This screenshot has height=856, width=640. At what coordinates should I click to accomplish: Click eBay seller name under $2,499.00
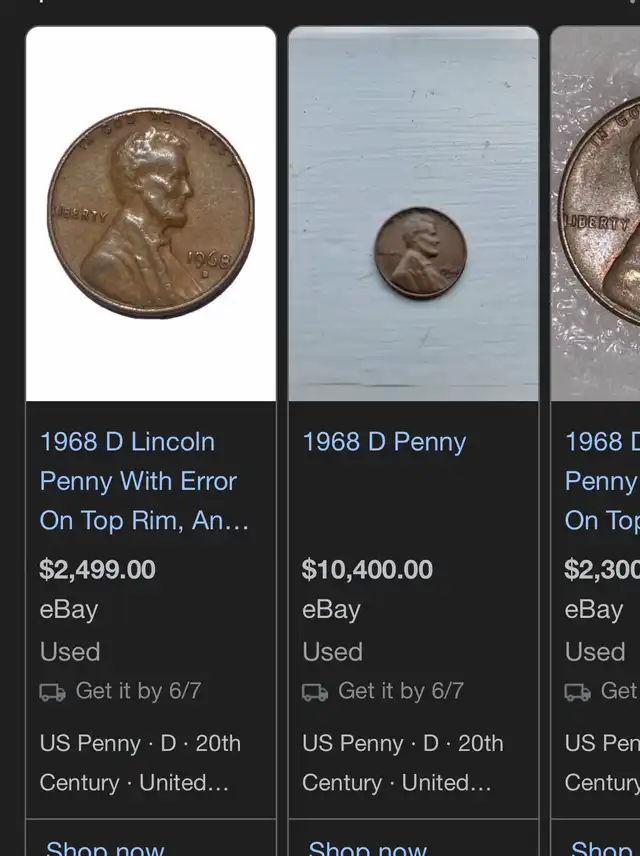click(69, 610)
